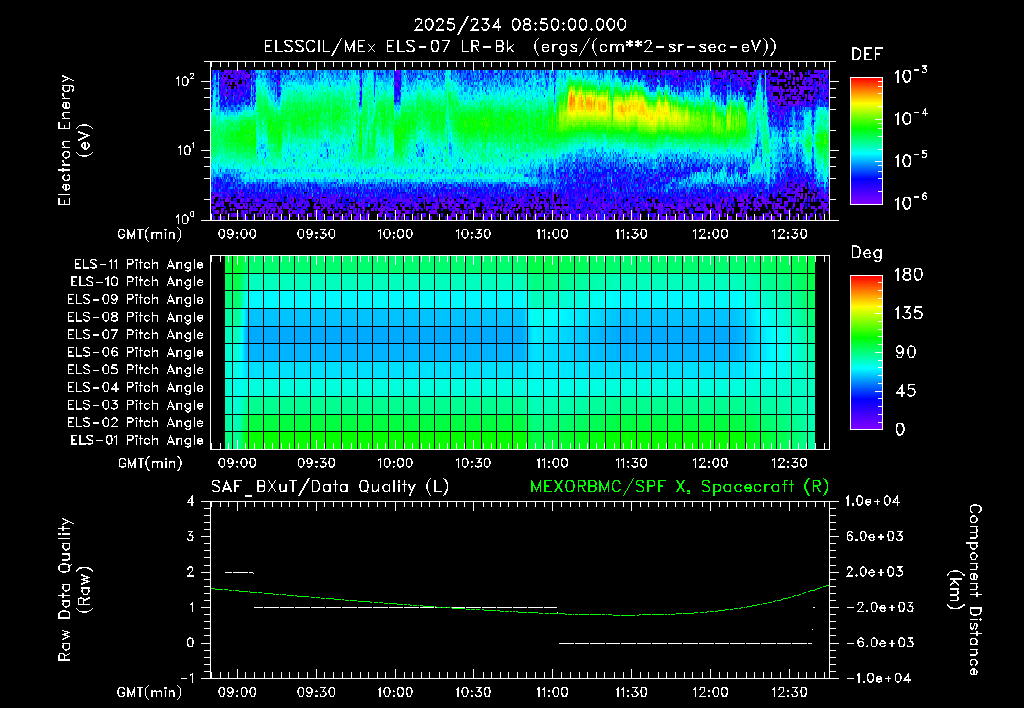1024x708 pixels.
Task: Click the 09:00 tick on the bottom time axis
Action: pyautogui.click(x=236, y=692)
